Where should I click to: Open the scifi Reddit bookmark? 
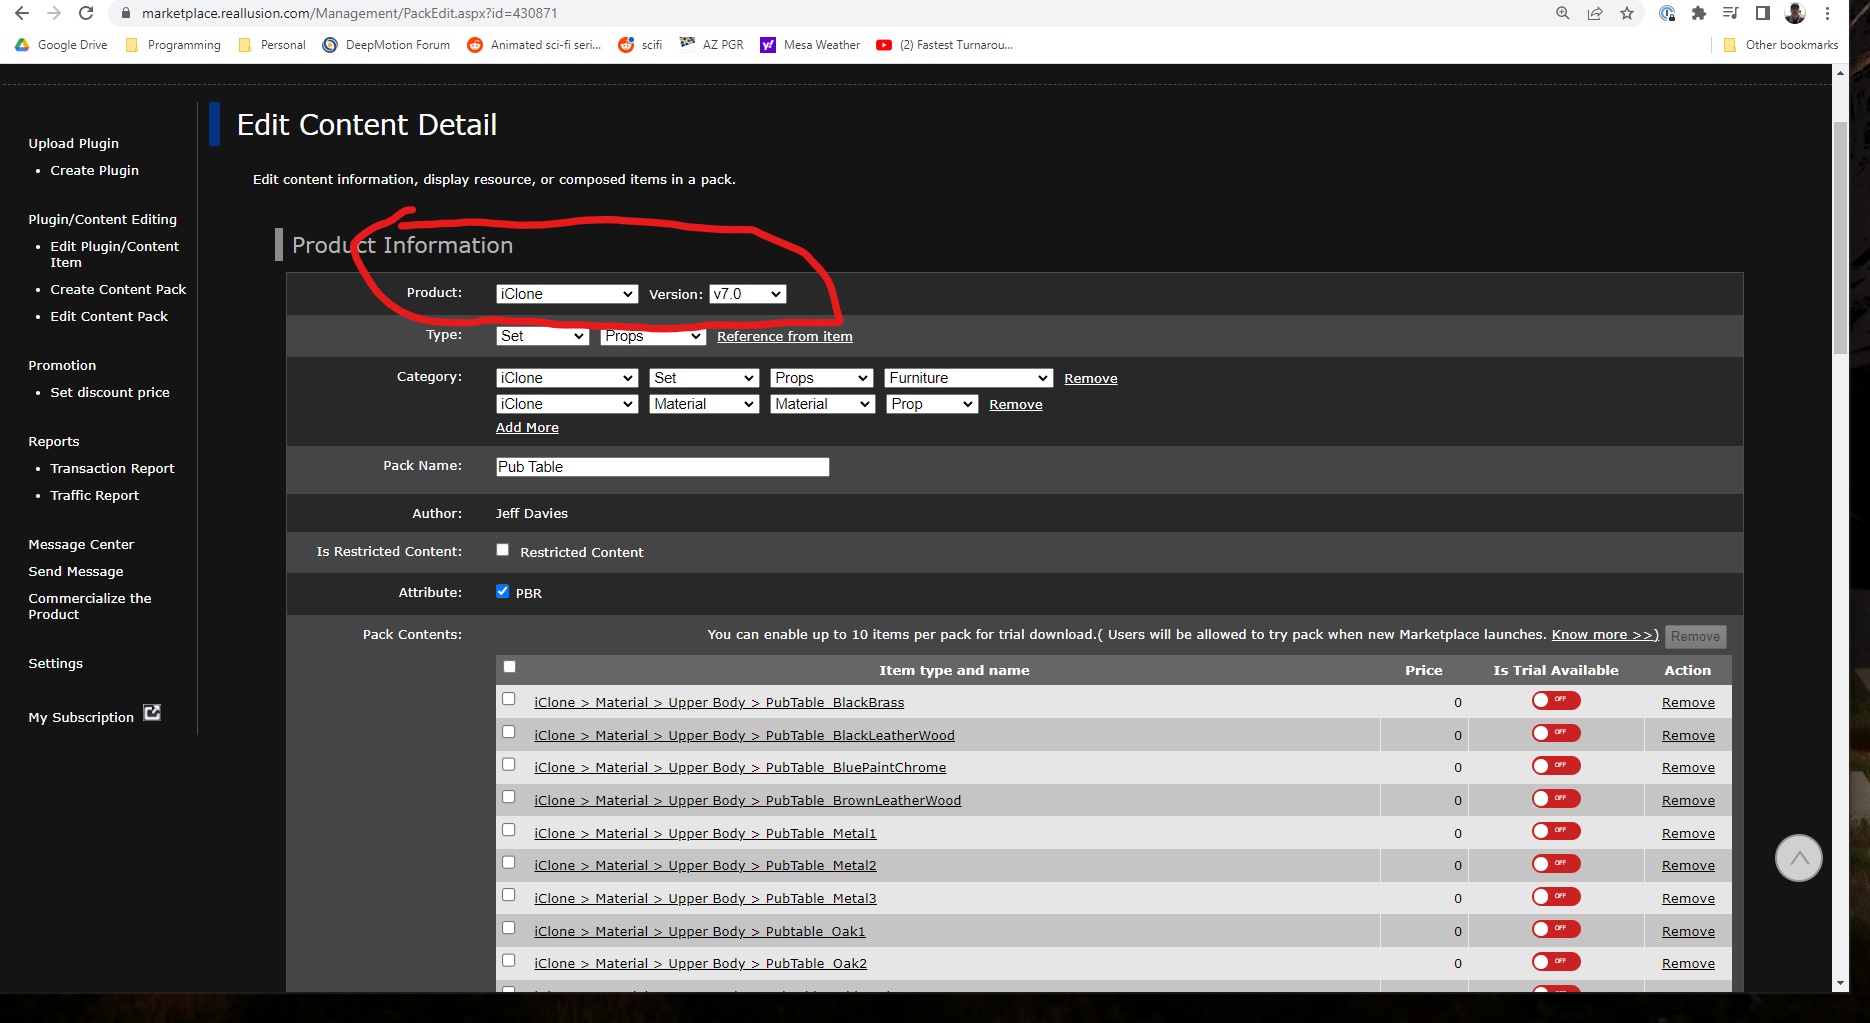click(x=641, y=45)
